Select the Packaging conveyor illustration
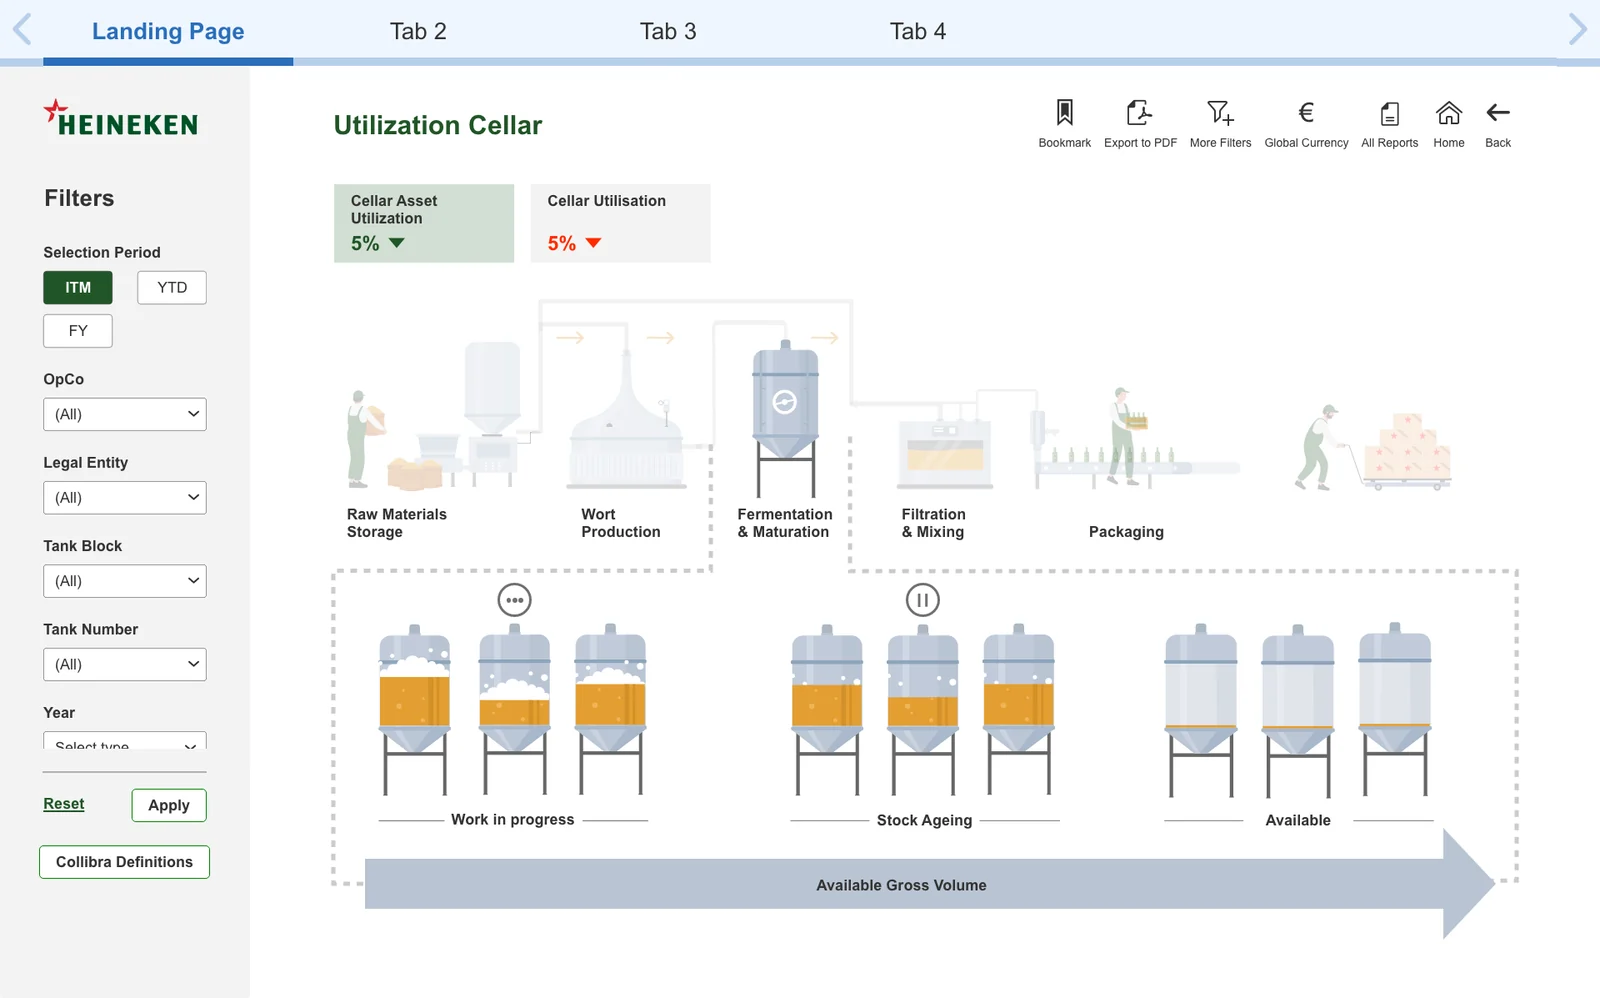 [x=1135, y=438]
